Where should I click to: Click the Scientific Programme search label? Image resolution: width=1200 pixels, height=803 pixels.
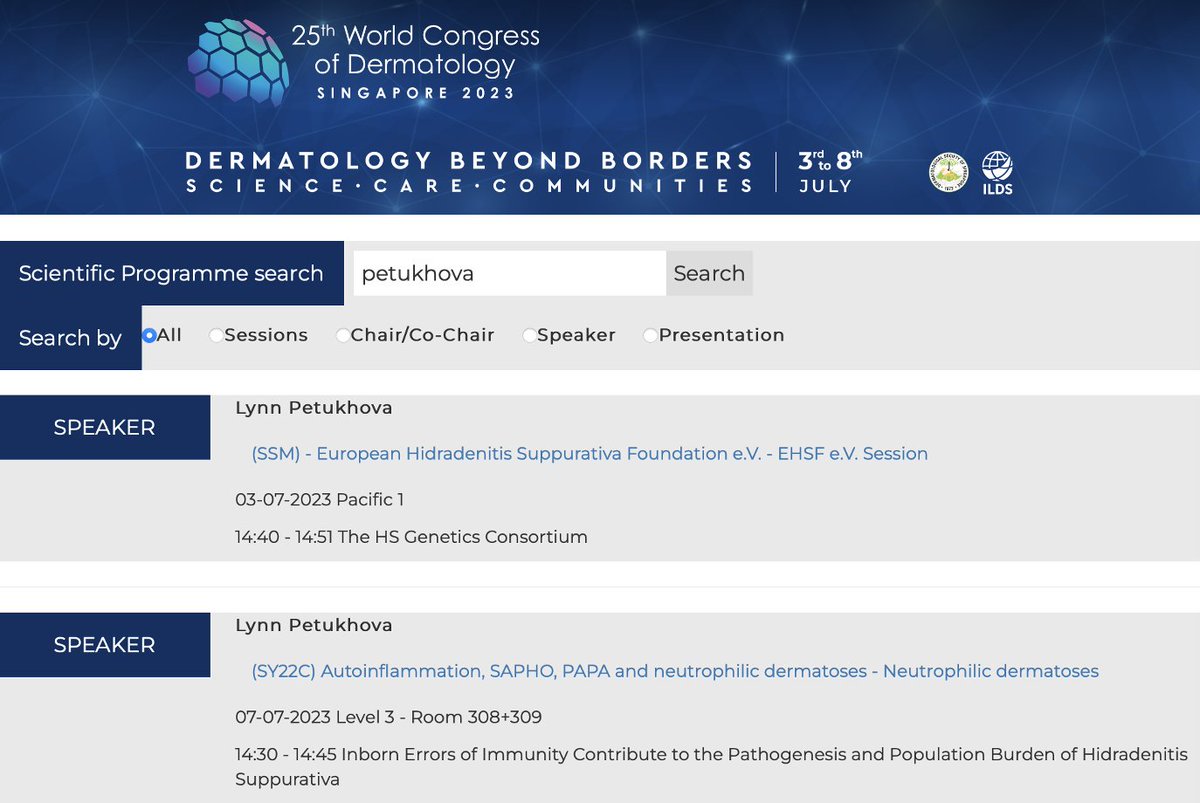click(x=171, y=273)
